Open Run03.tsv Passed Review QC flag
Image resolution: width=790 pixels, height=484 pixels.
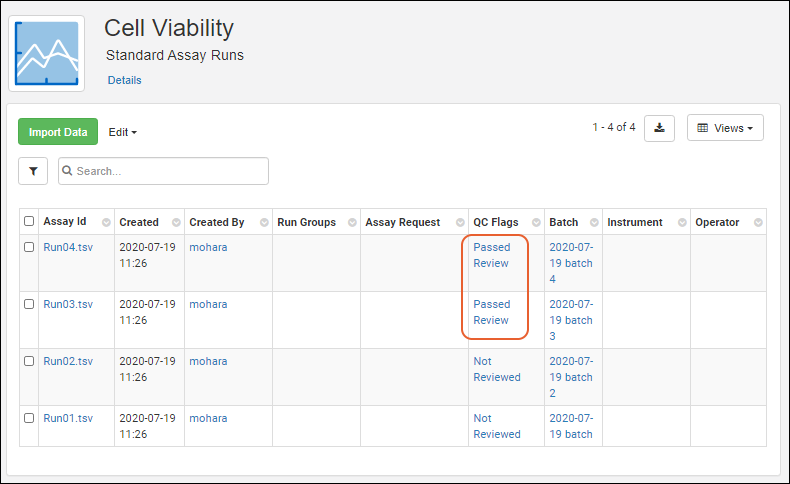(x=492, y=312)
